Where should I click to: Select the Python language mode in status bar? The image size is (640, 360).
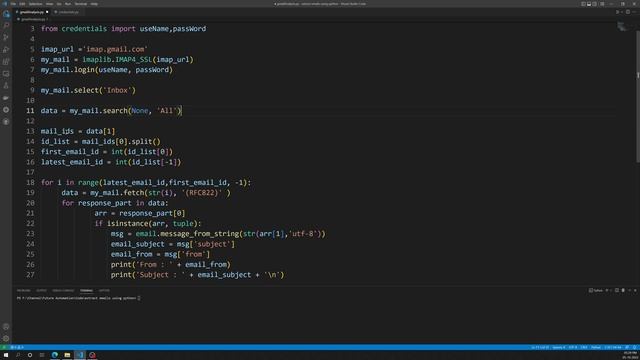coord(596,347)
